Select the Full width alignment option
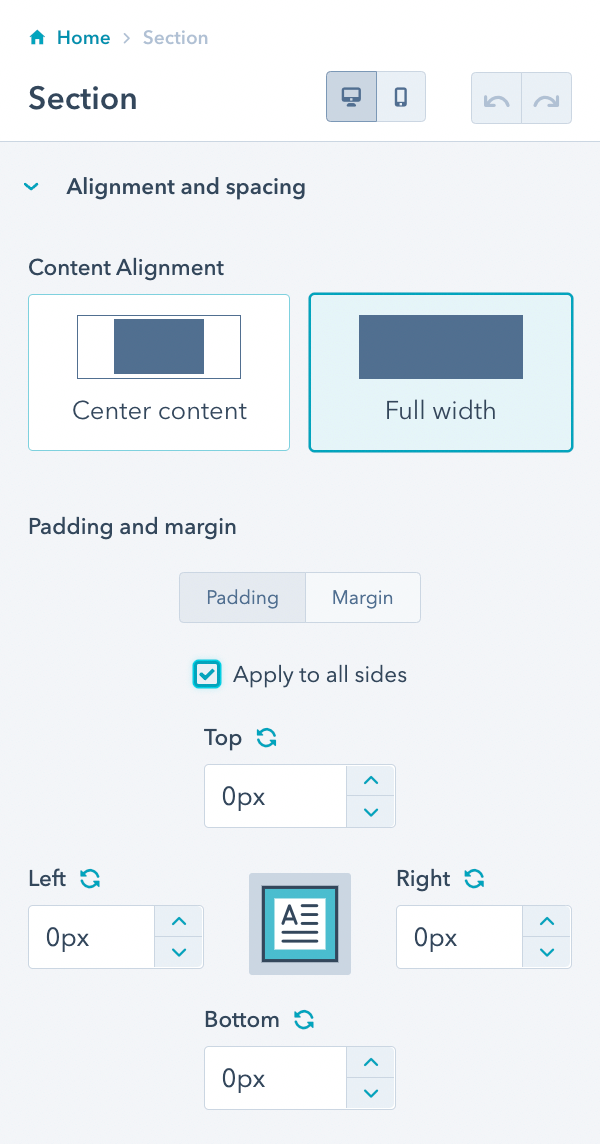Screen dimensions: 600x1144 point(440,372)
